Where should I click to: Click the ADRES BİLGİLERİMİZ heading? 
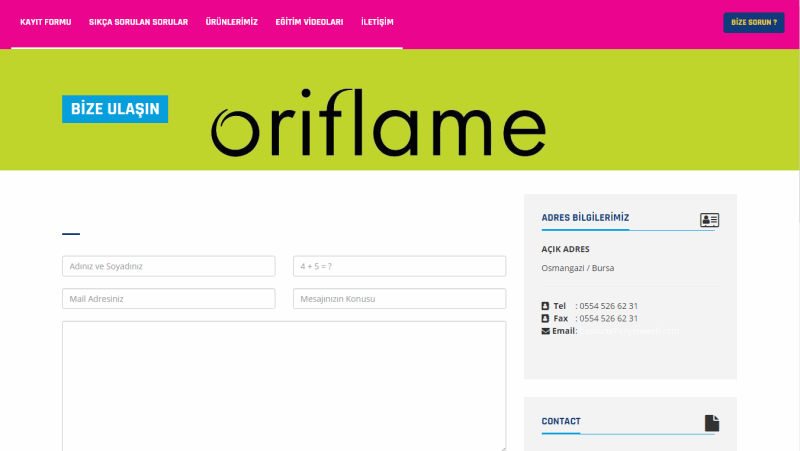pyautogui.click(x=585, y=217)
